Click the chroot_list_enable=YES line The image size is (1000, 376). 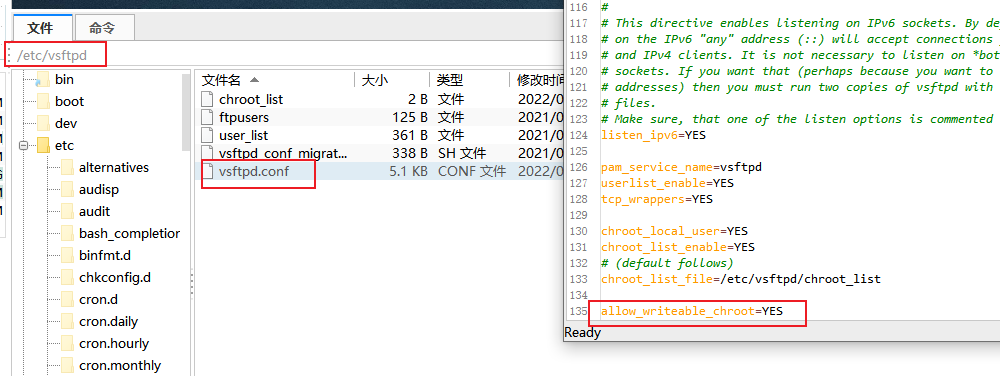678,247
